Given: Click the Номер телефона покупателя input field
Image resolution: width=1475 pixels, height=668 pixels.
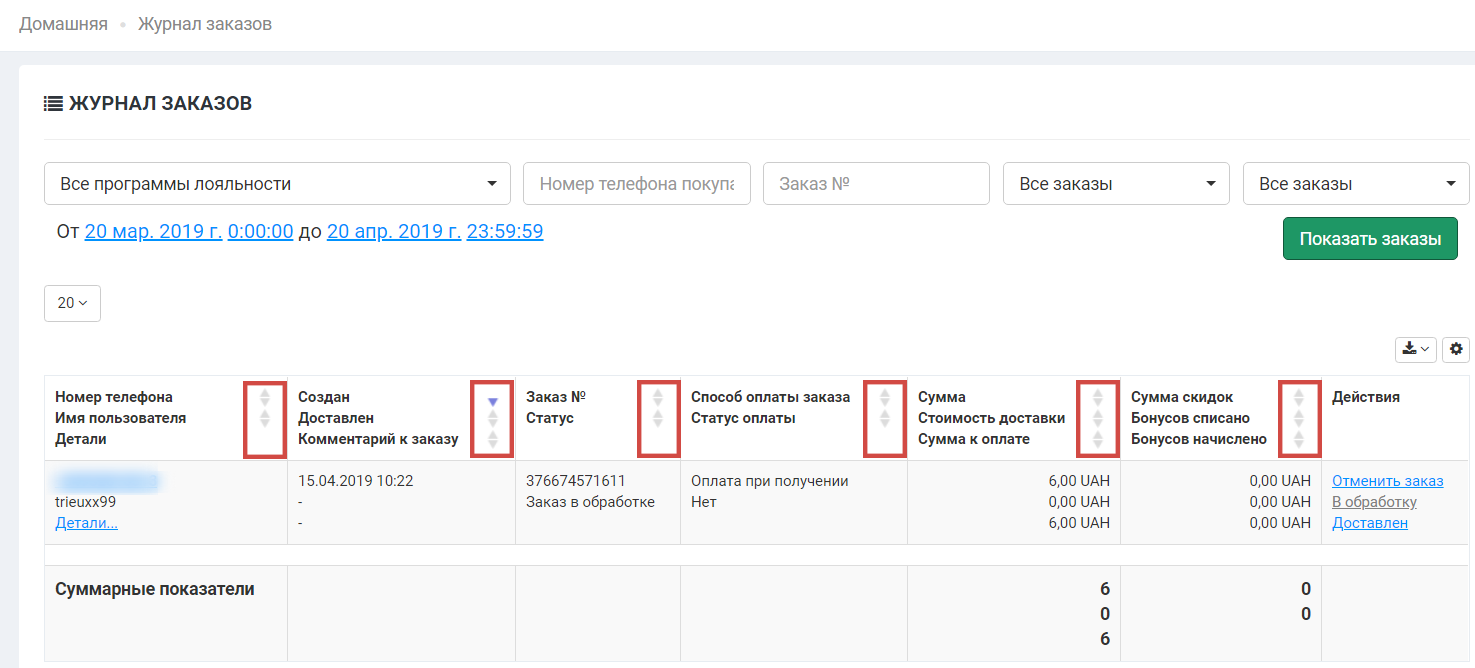Looking at the screenshot, I should click(x=636, y=184).
